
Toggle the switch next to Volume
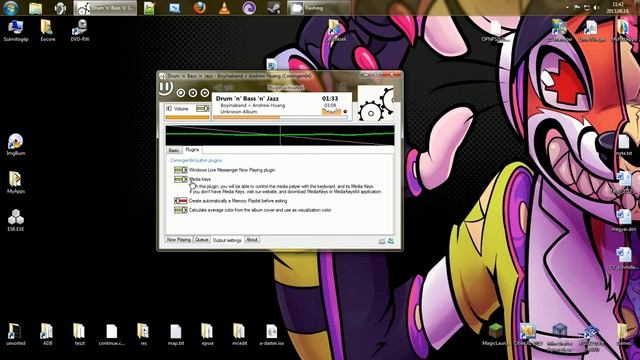[202, 109]
